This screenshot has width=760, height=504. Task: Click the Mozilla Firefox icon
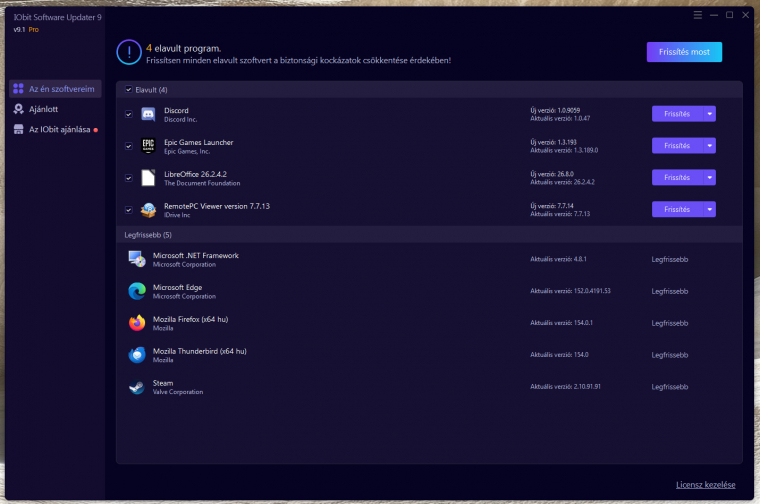(137, 323)
